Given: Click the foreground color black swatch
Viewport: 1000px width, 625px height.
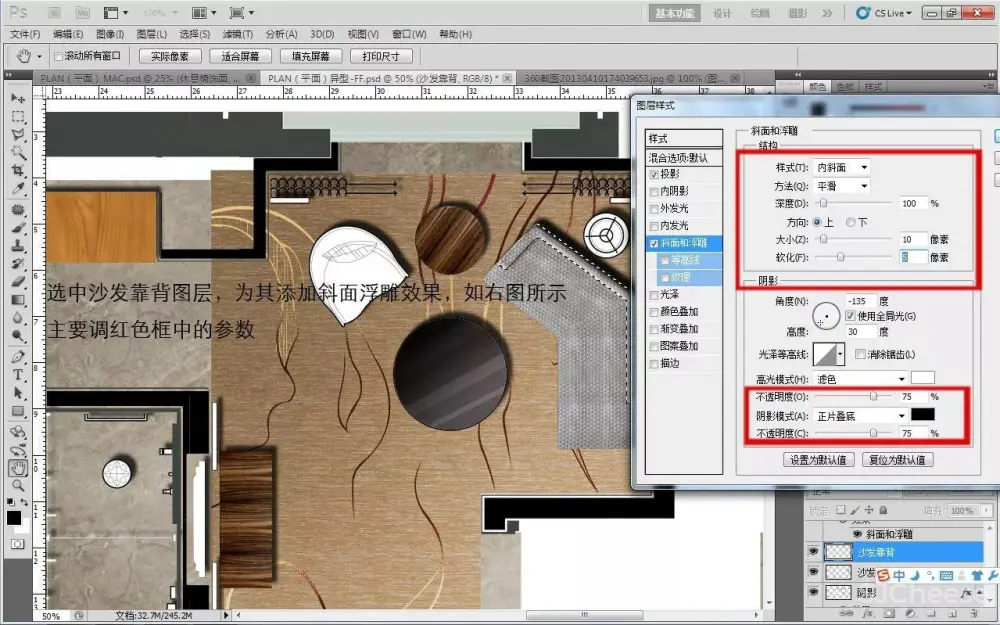Looking at the screenshot, I should click(14, 517).
